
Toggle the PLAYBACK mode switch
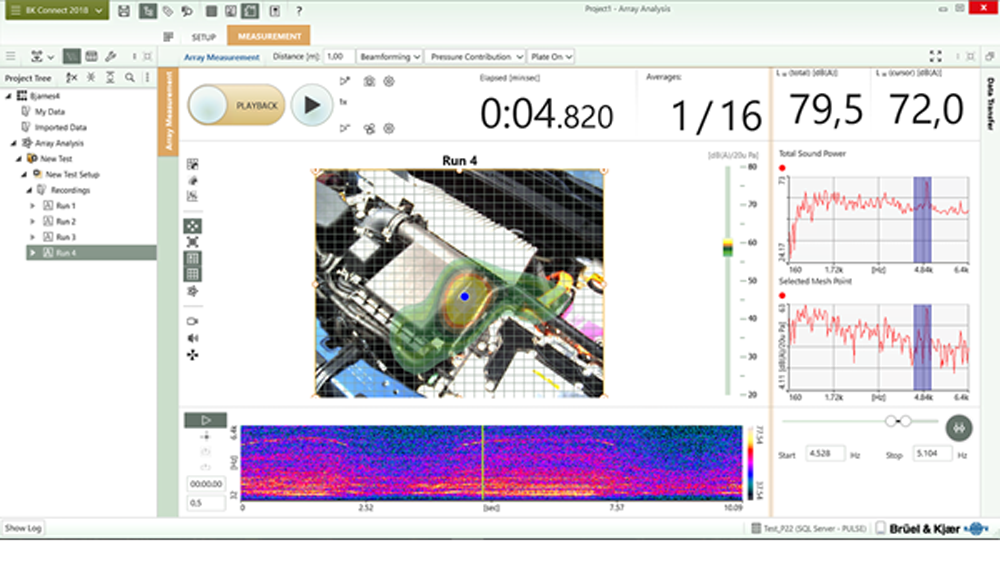pyautogui.click(x=236, y=105)
